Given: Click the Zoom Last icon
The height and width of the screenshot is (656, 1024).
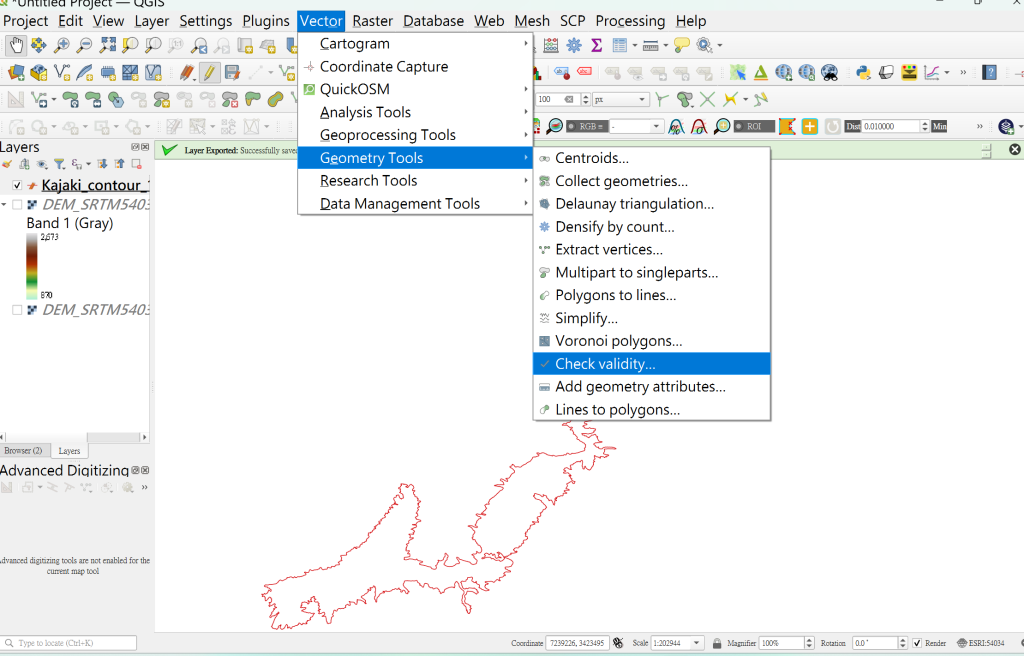Looking at the screenshot, I should pyautogui.click(x=199, y=45).
